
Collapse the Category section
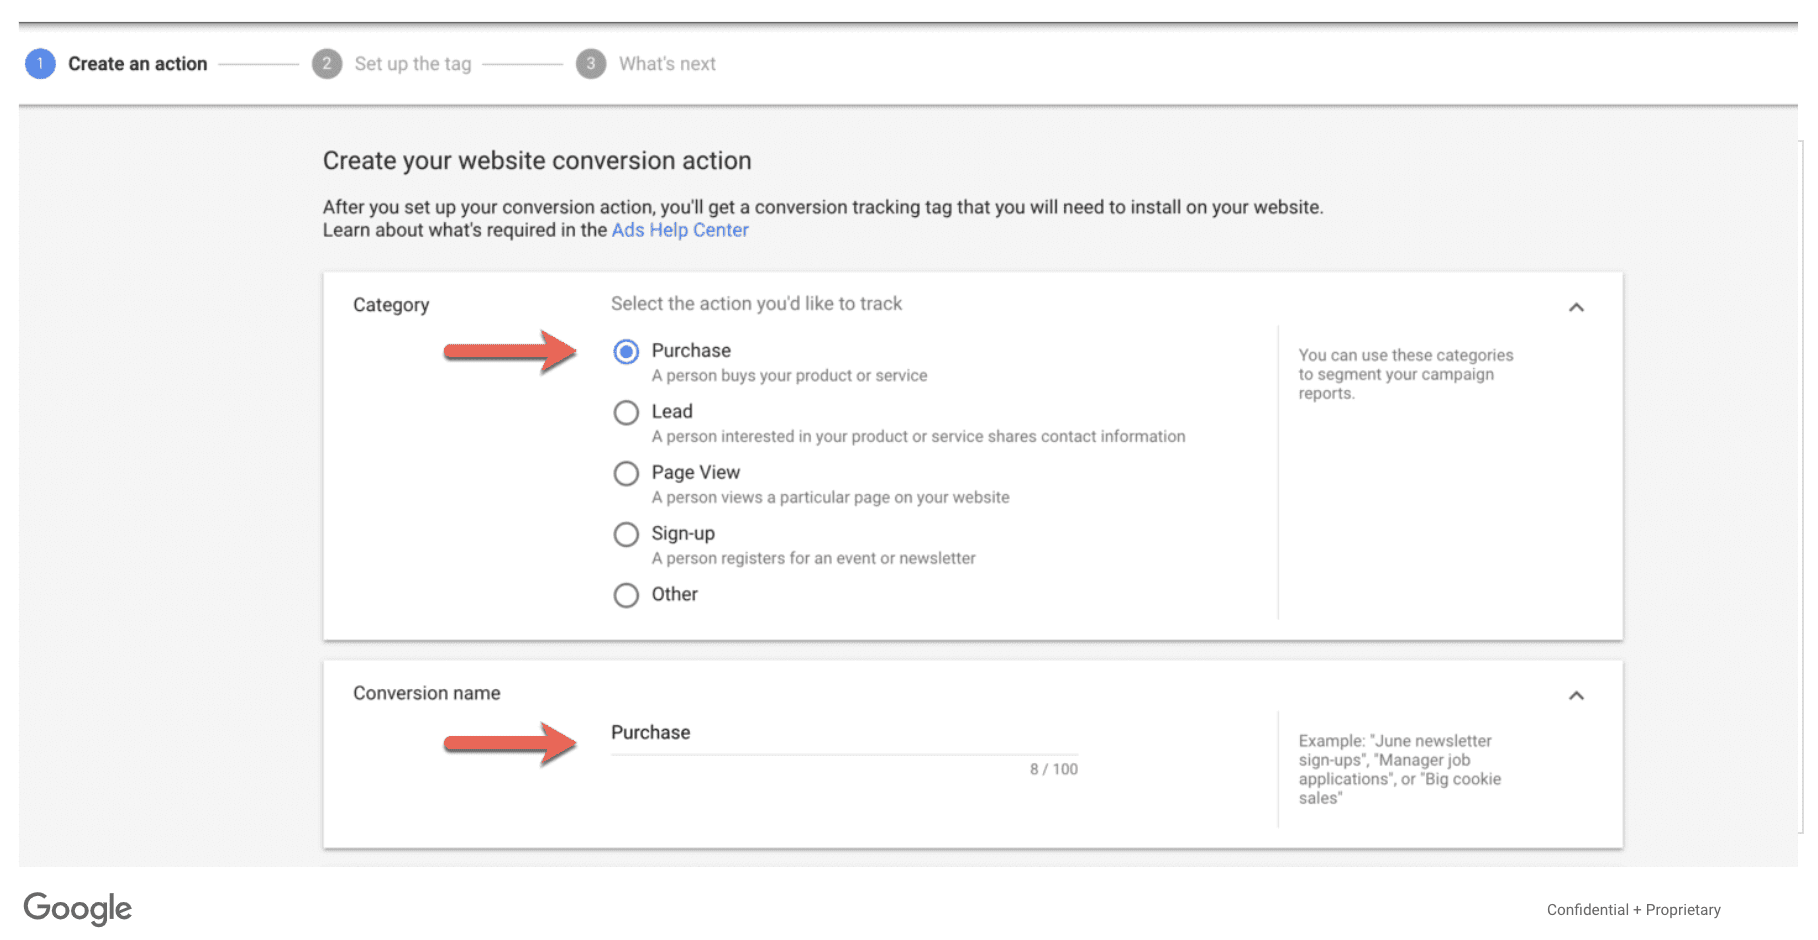pyautogui.click(x=1577, y=307)
